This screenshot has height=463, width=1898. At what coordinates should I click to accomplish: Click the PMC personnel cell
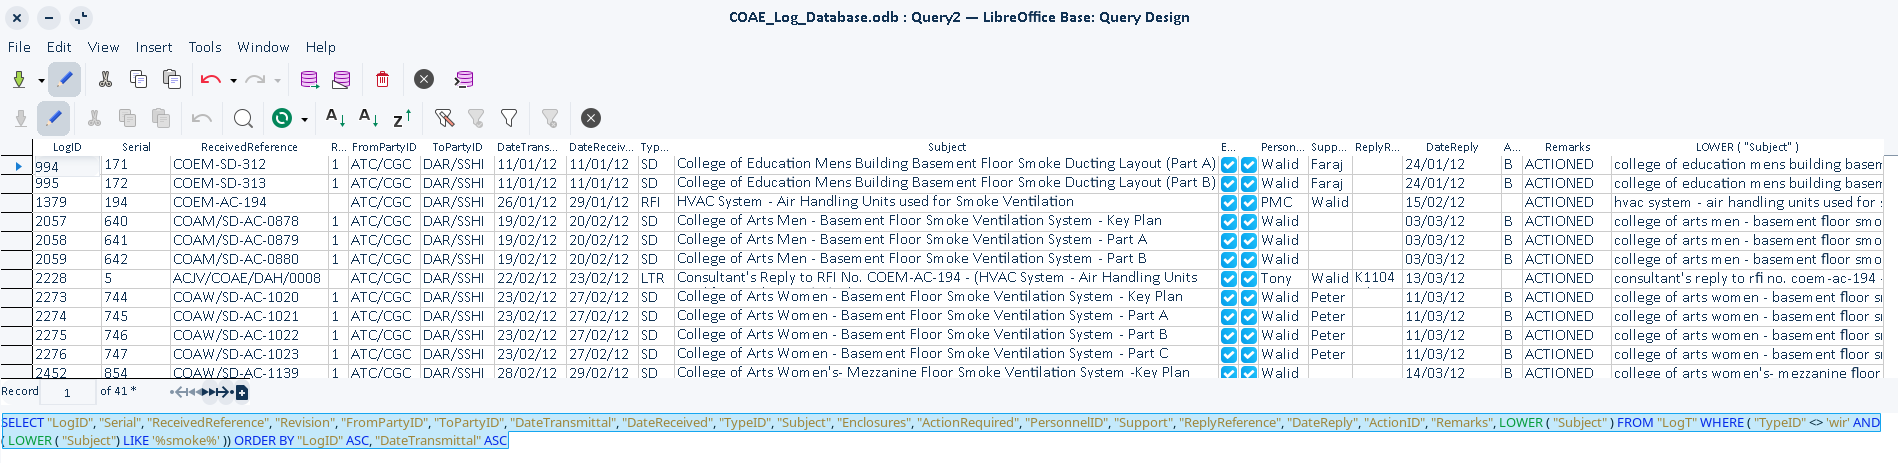(1283, 203)
